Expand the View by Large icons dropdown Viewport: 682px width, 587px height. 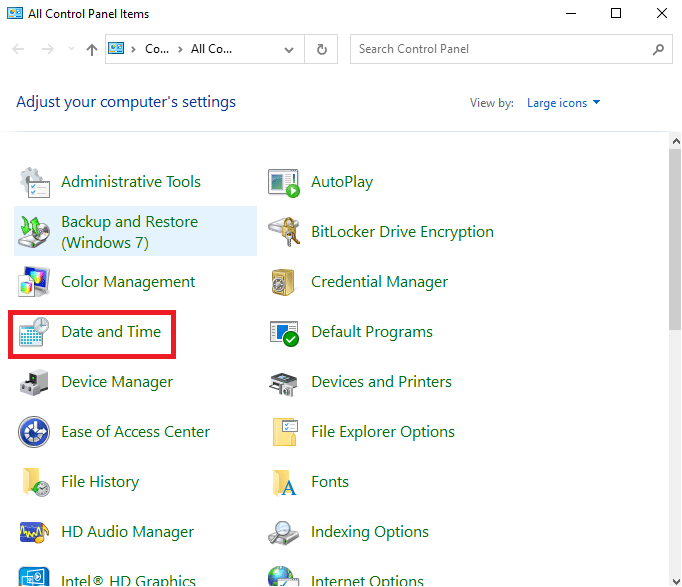(x=564, y=103)
